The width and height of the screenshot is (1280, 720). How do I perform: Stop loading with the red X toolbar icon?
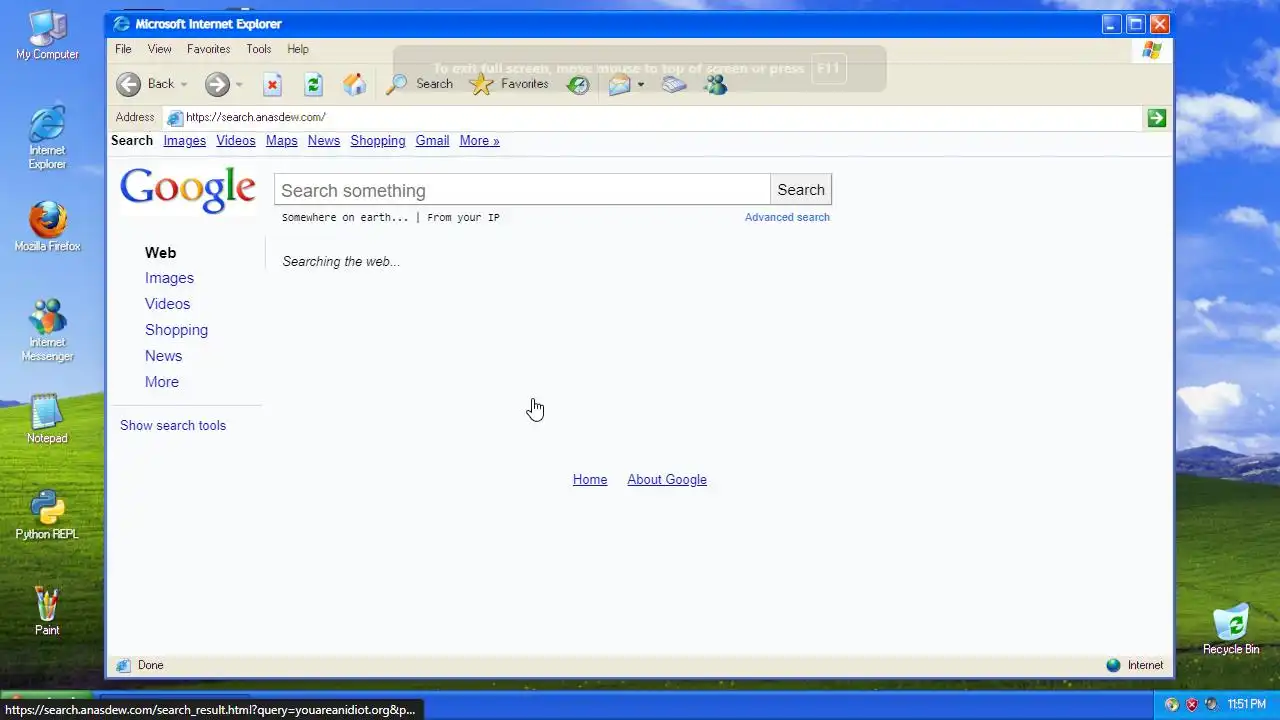point(272,85)
